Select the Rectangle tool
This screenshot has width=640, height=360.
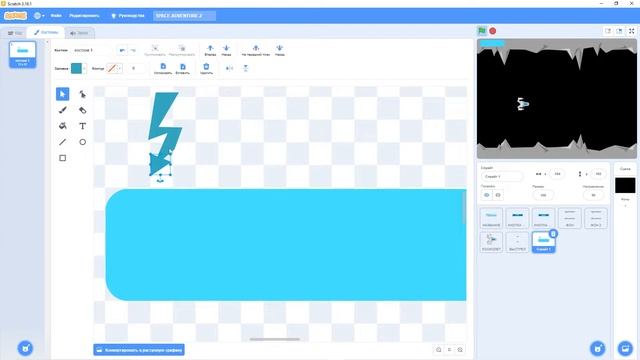(x=62, y=158)
